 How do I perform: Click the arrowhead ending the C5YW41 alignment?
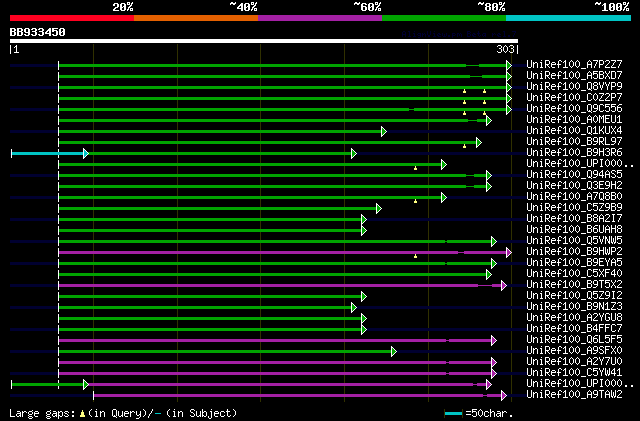pyautogui.click(x=494, y=374)
